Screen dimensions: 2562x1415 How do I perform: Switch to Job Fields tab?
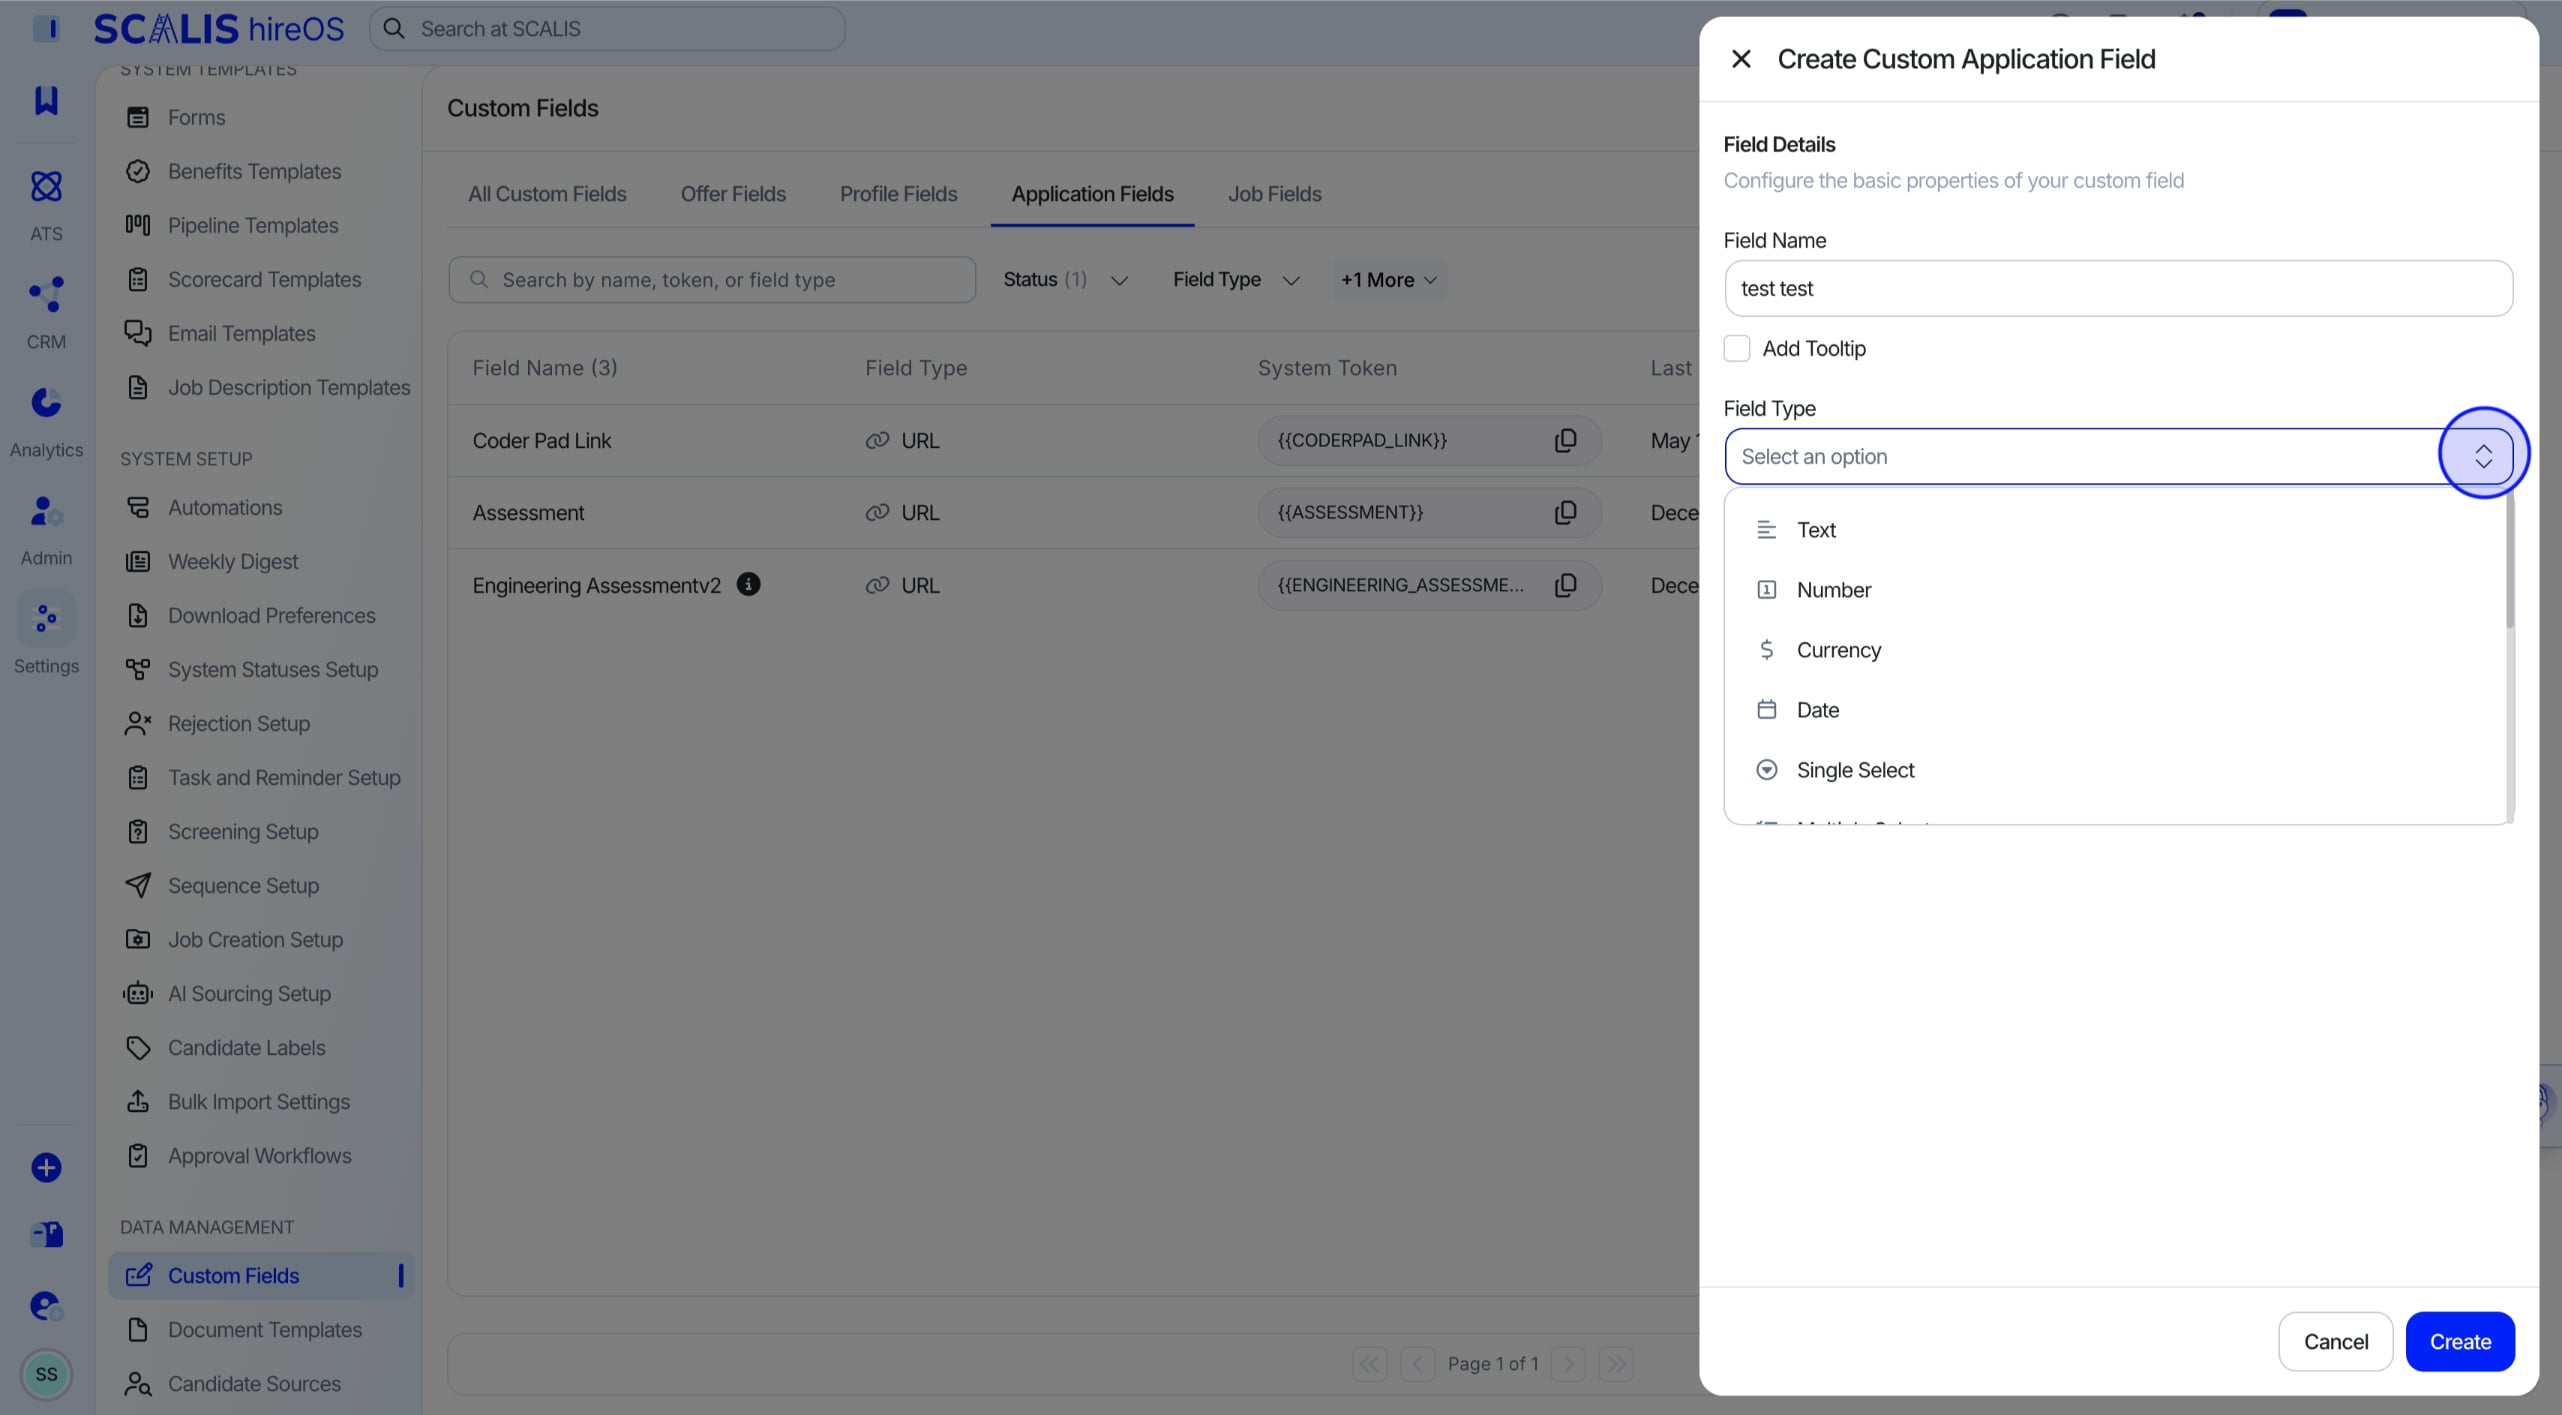[1274, 194]
